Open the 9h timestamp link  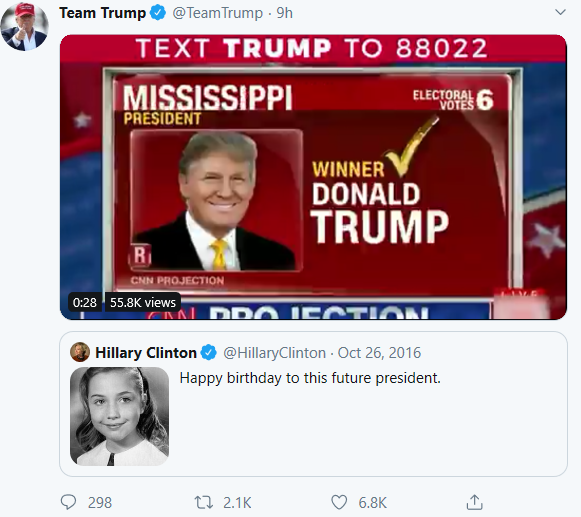tap(285, 13)
